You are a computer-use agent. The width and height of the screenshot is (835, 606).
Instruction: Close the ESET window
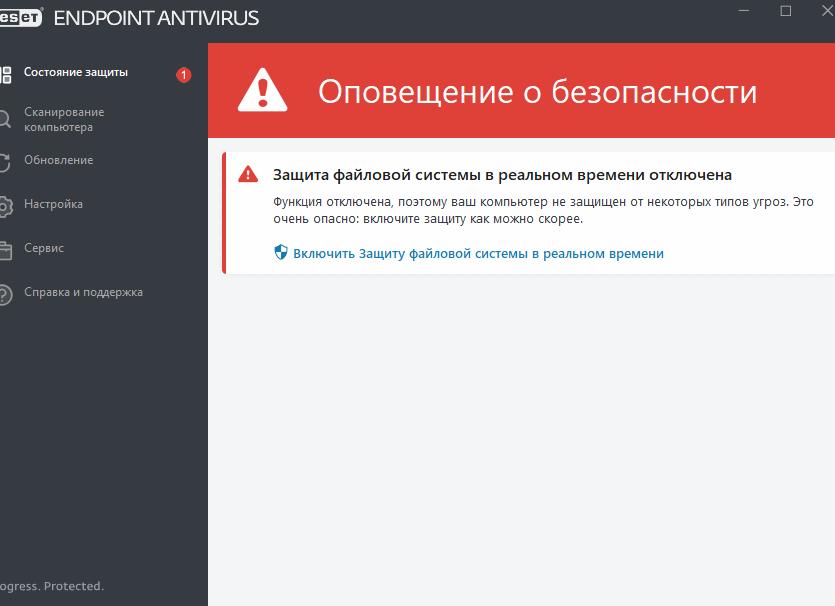coord(828,11)
